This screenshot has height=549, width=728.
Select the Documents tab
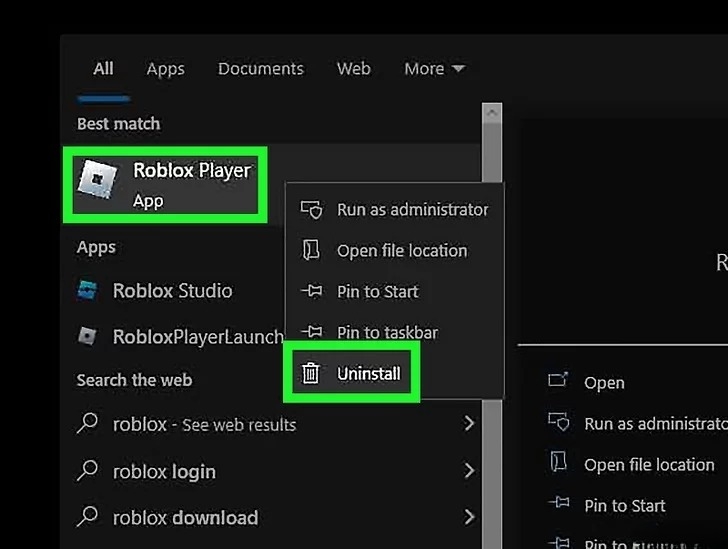coord(261,69)
